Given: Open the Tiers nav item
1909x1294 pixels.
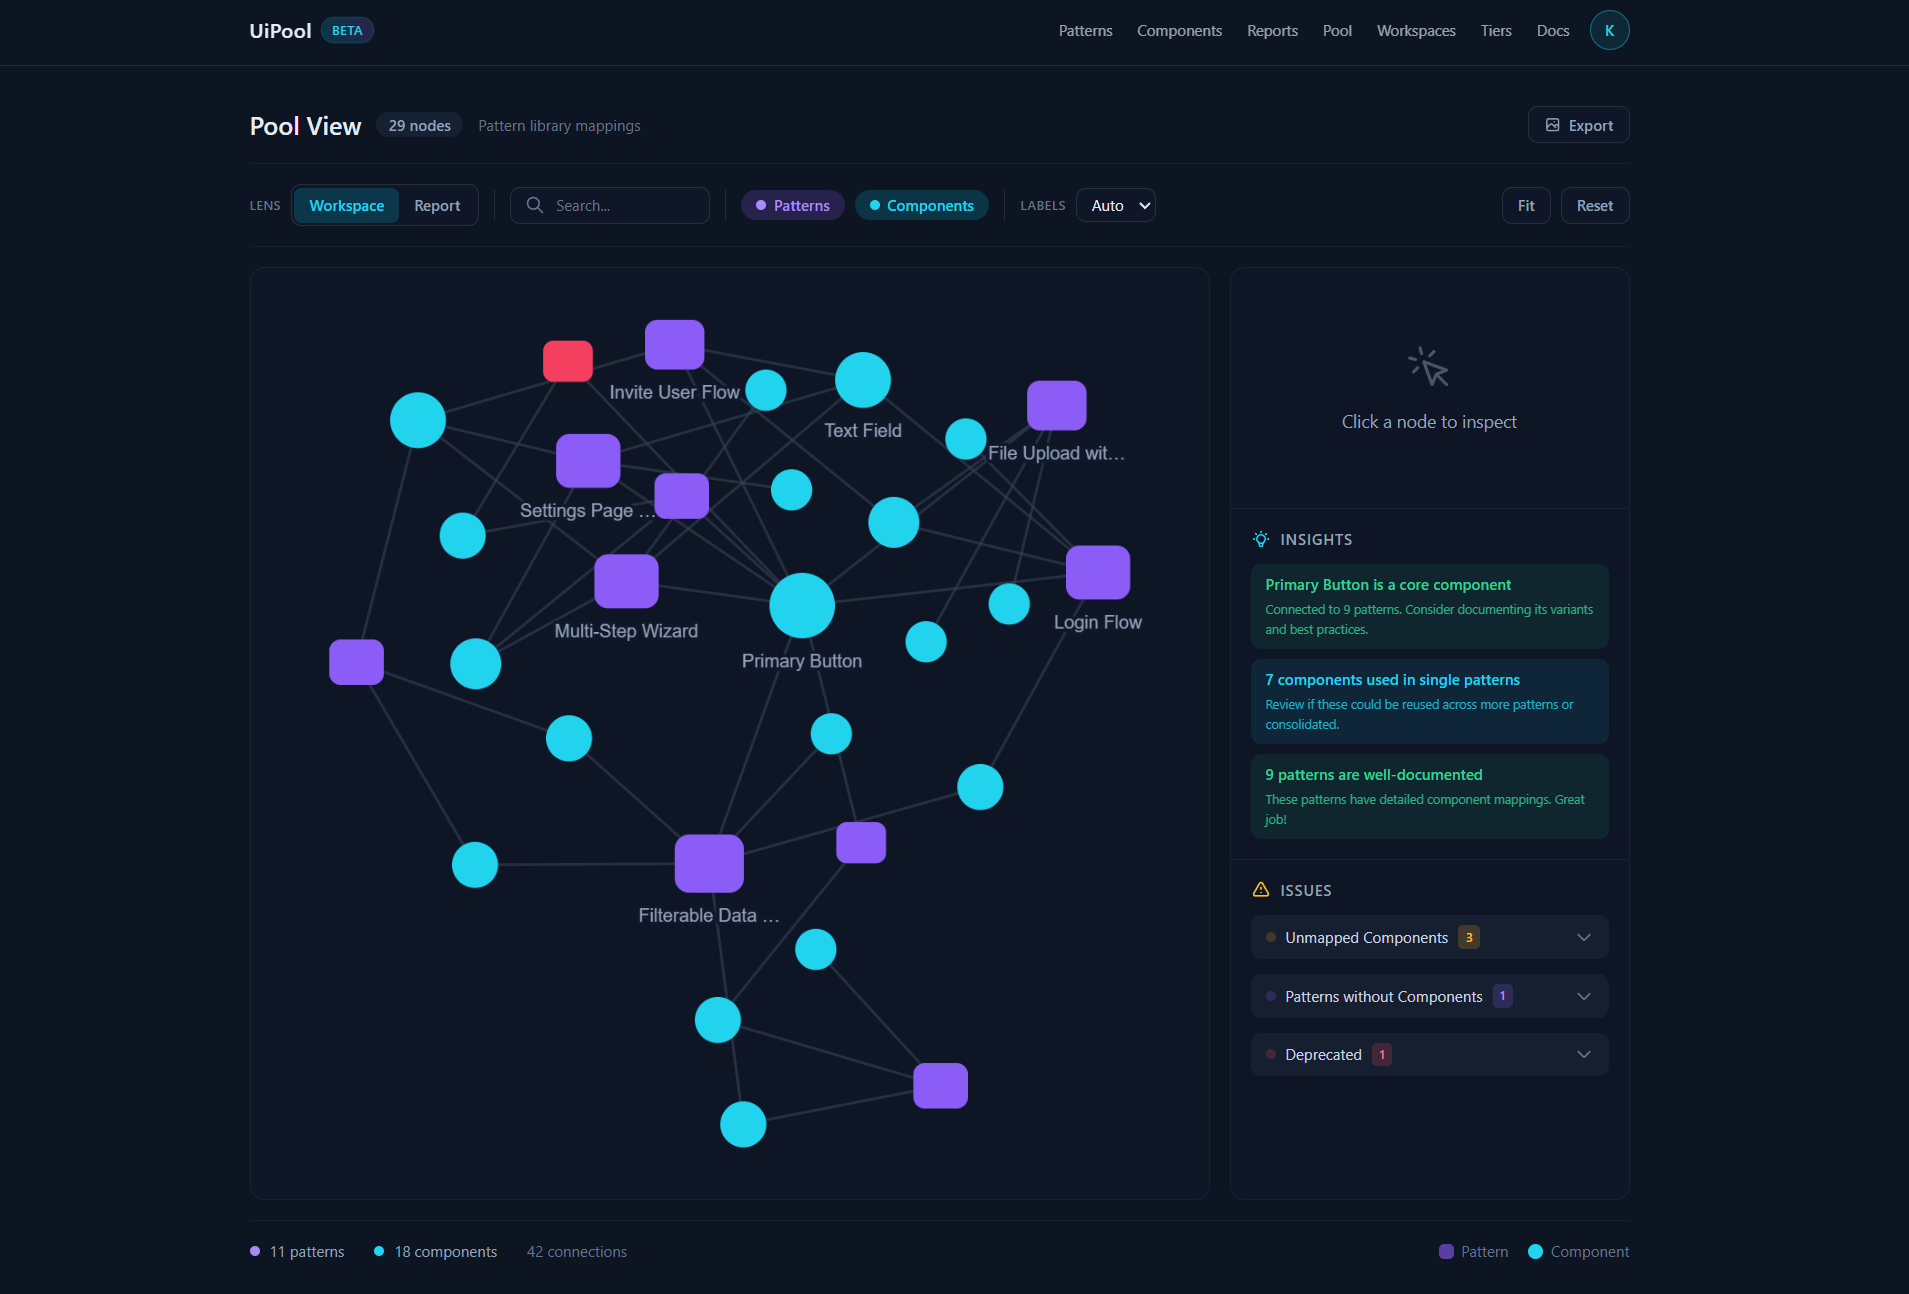Looking at the screenshot, I should pos(1496,31).
